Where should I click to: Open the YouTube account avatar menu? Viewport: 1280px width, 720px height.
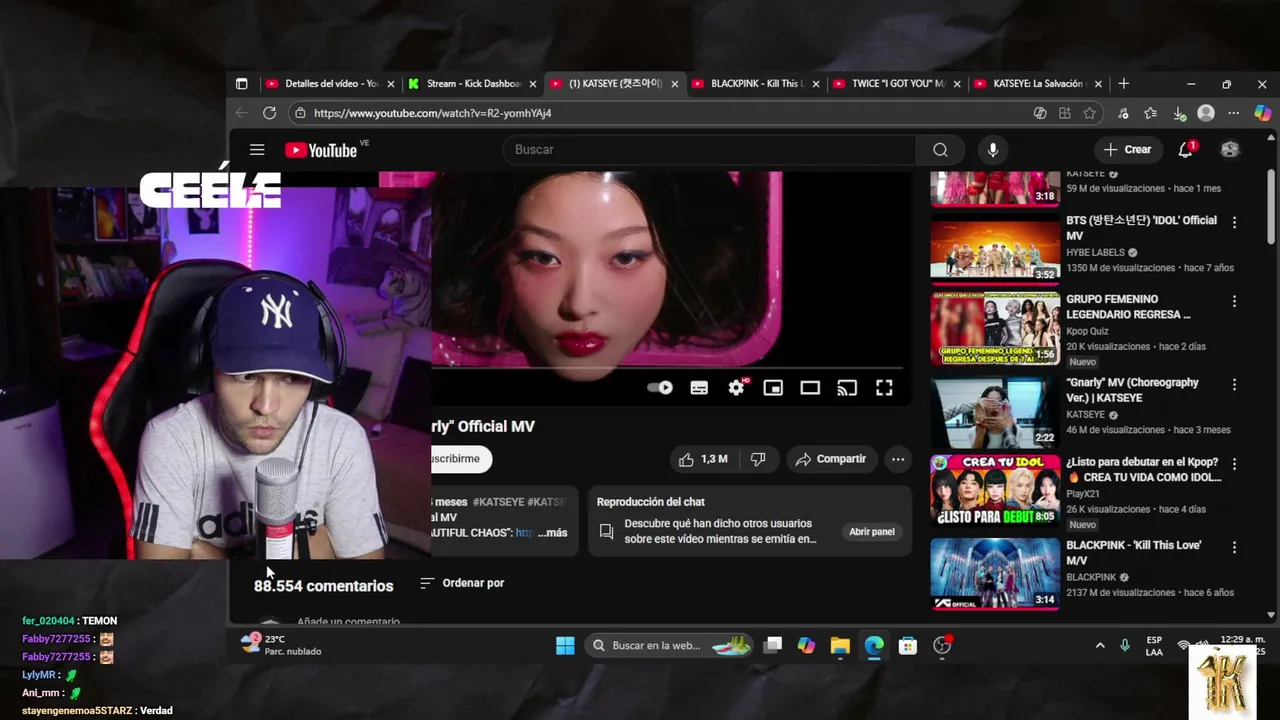(x=1230, y=150)
